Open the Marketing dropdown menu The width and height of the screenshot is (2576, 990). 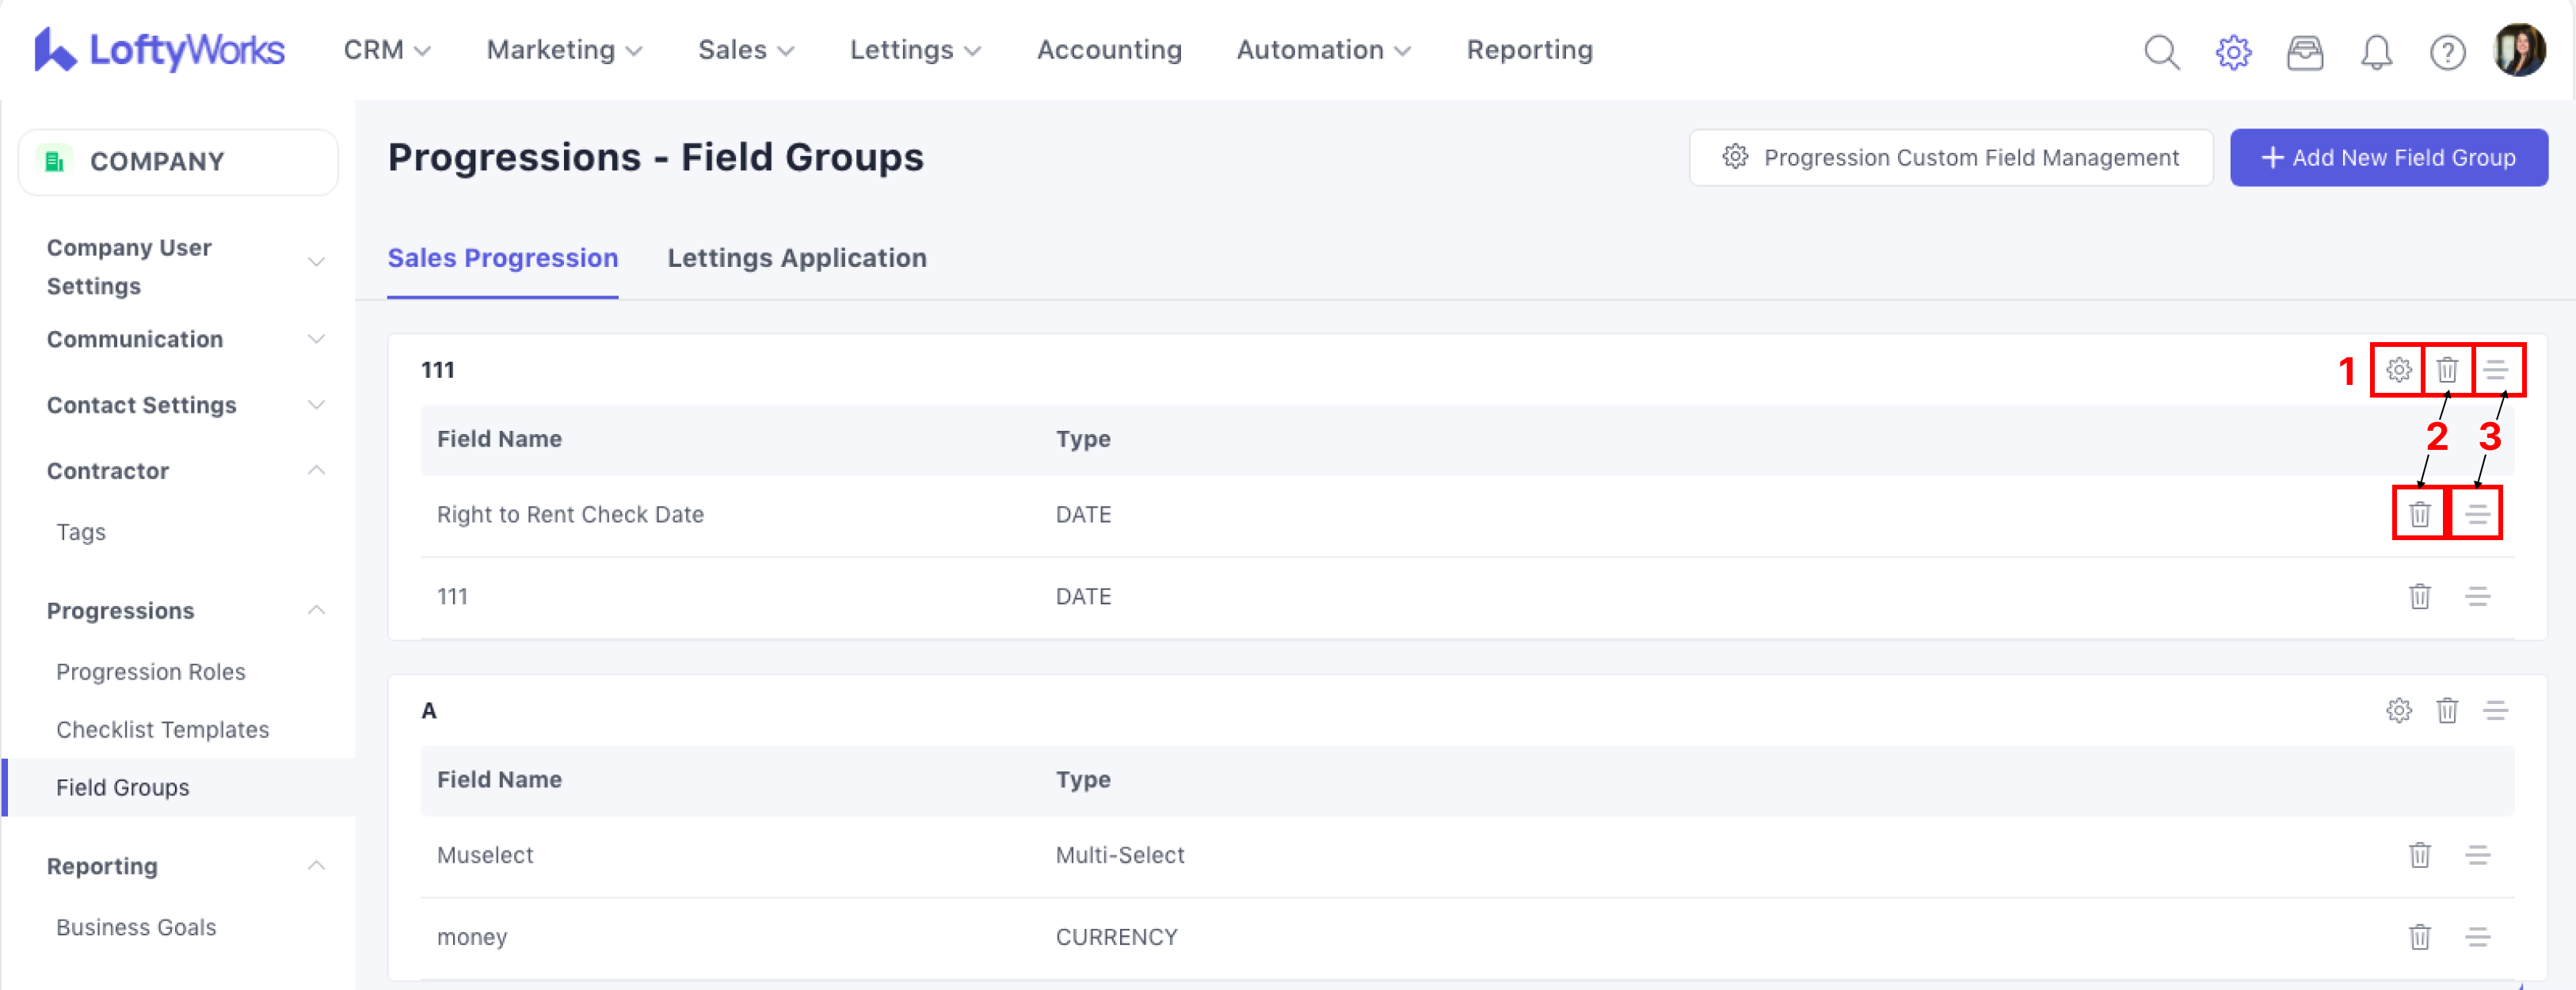coord(564,50)
